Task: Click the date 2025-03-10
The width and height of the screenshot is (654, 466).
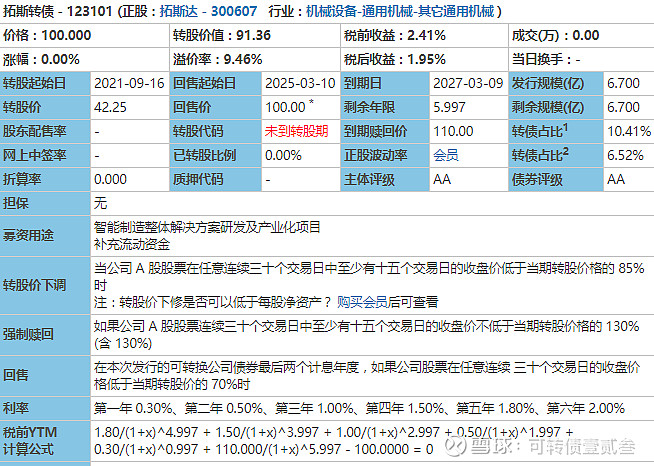Action: pyautogui.click(x=300, y=83)
